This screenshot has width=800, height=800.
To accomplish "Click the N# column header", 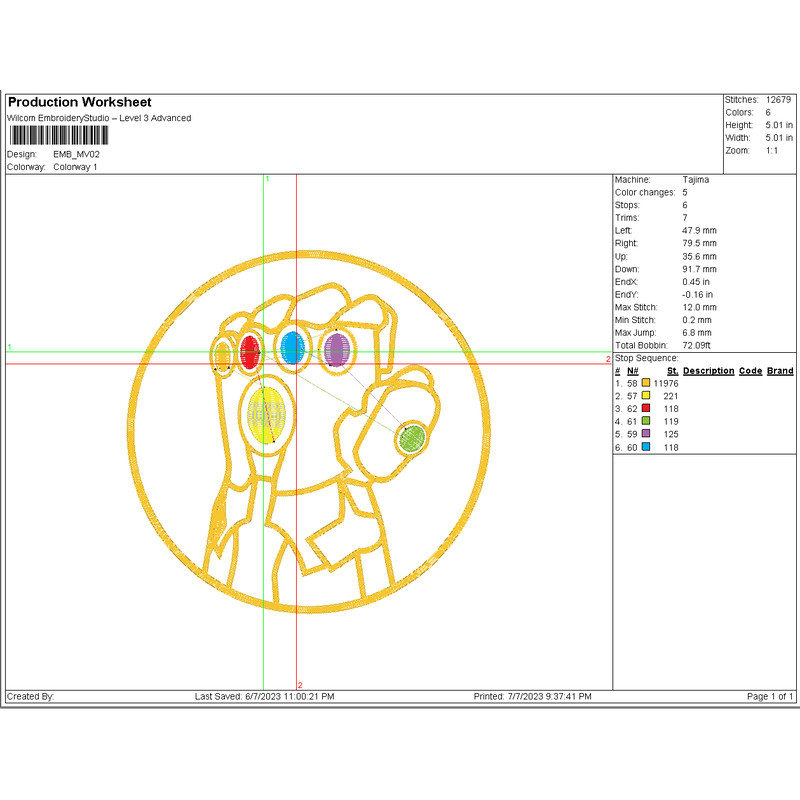I will [x=633, y=371].
